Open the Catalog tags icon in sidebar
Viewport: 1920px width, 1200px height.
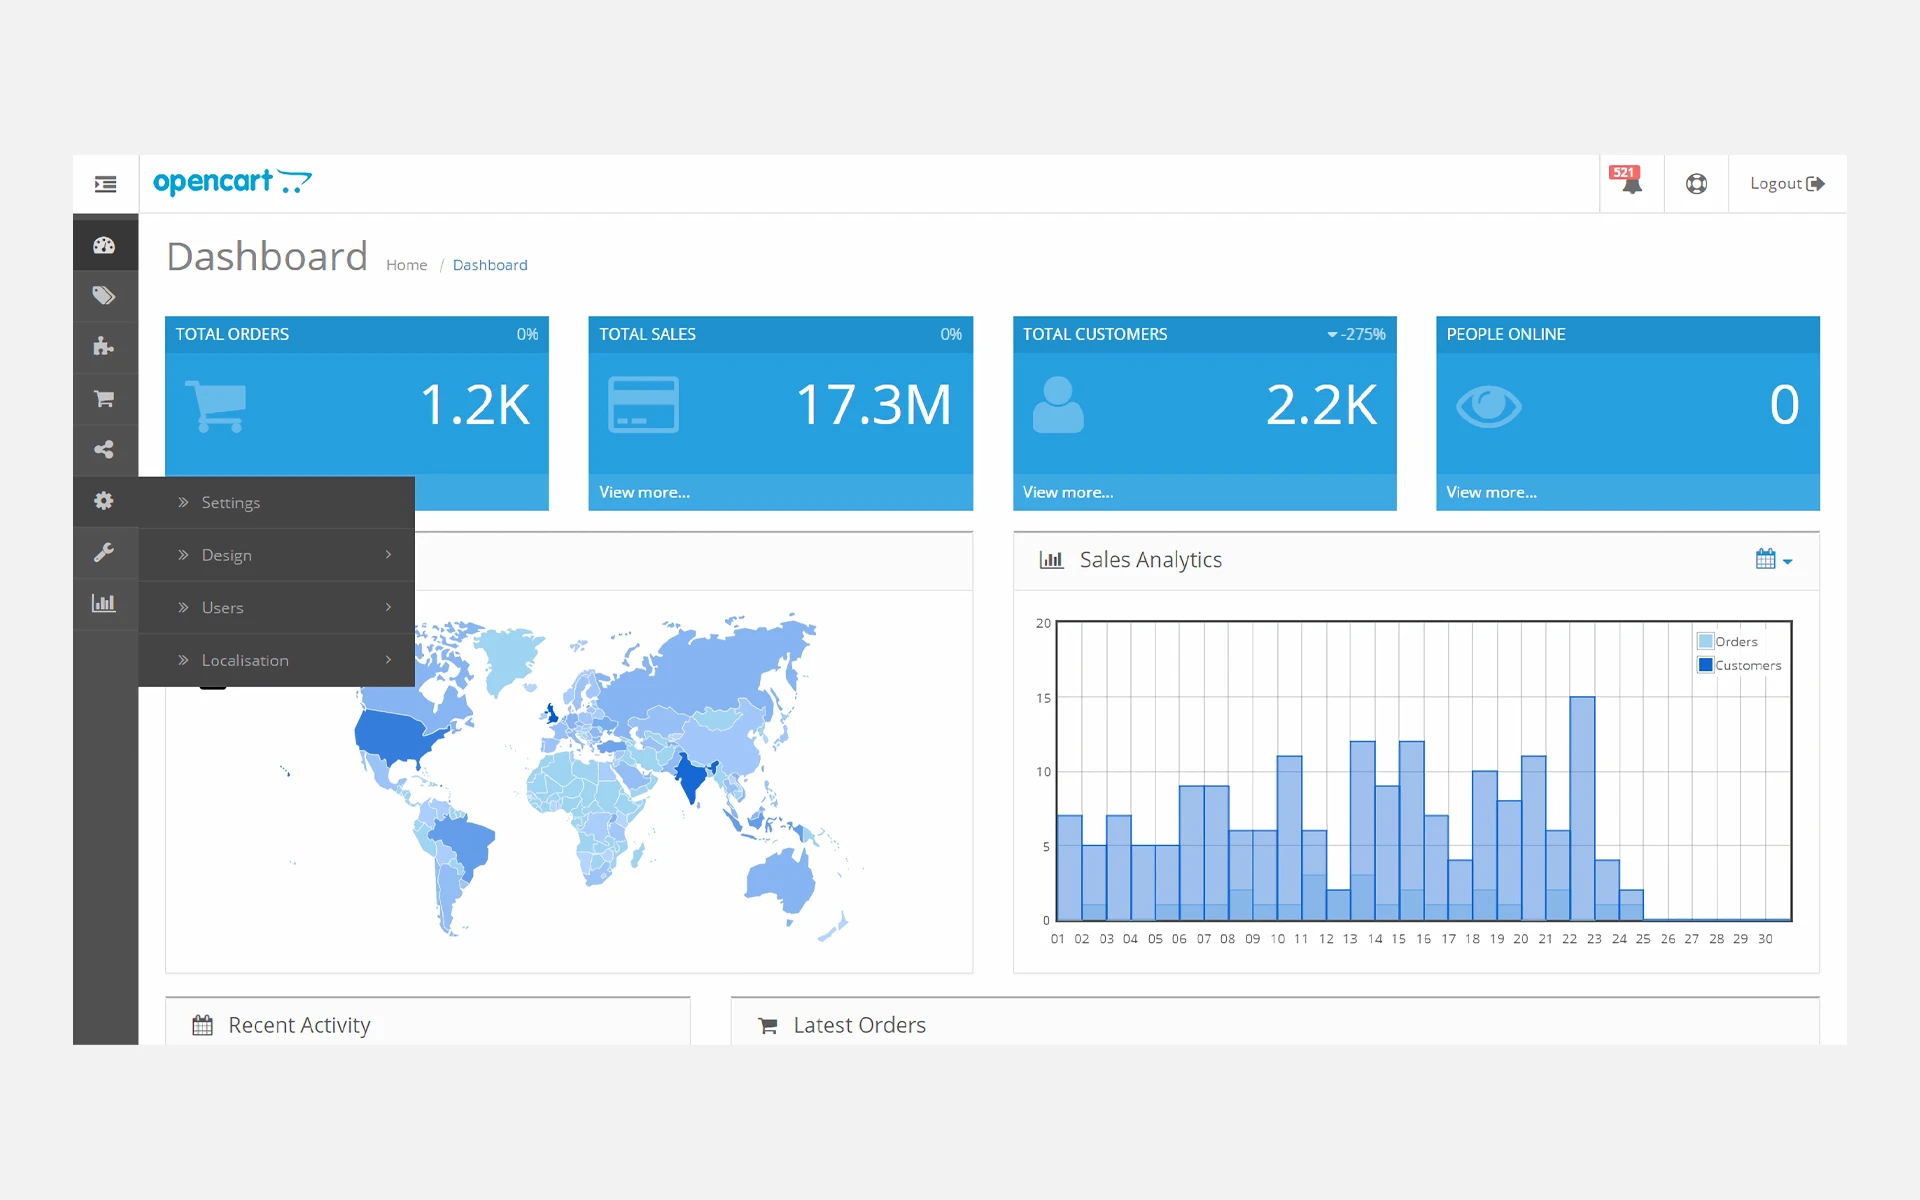click(x=104, y=296)
